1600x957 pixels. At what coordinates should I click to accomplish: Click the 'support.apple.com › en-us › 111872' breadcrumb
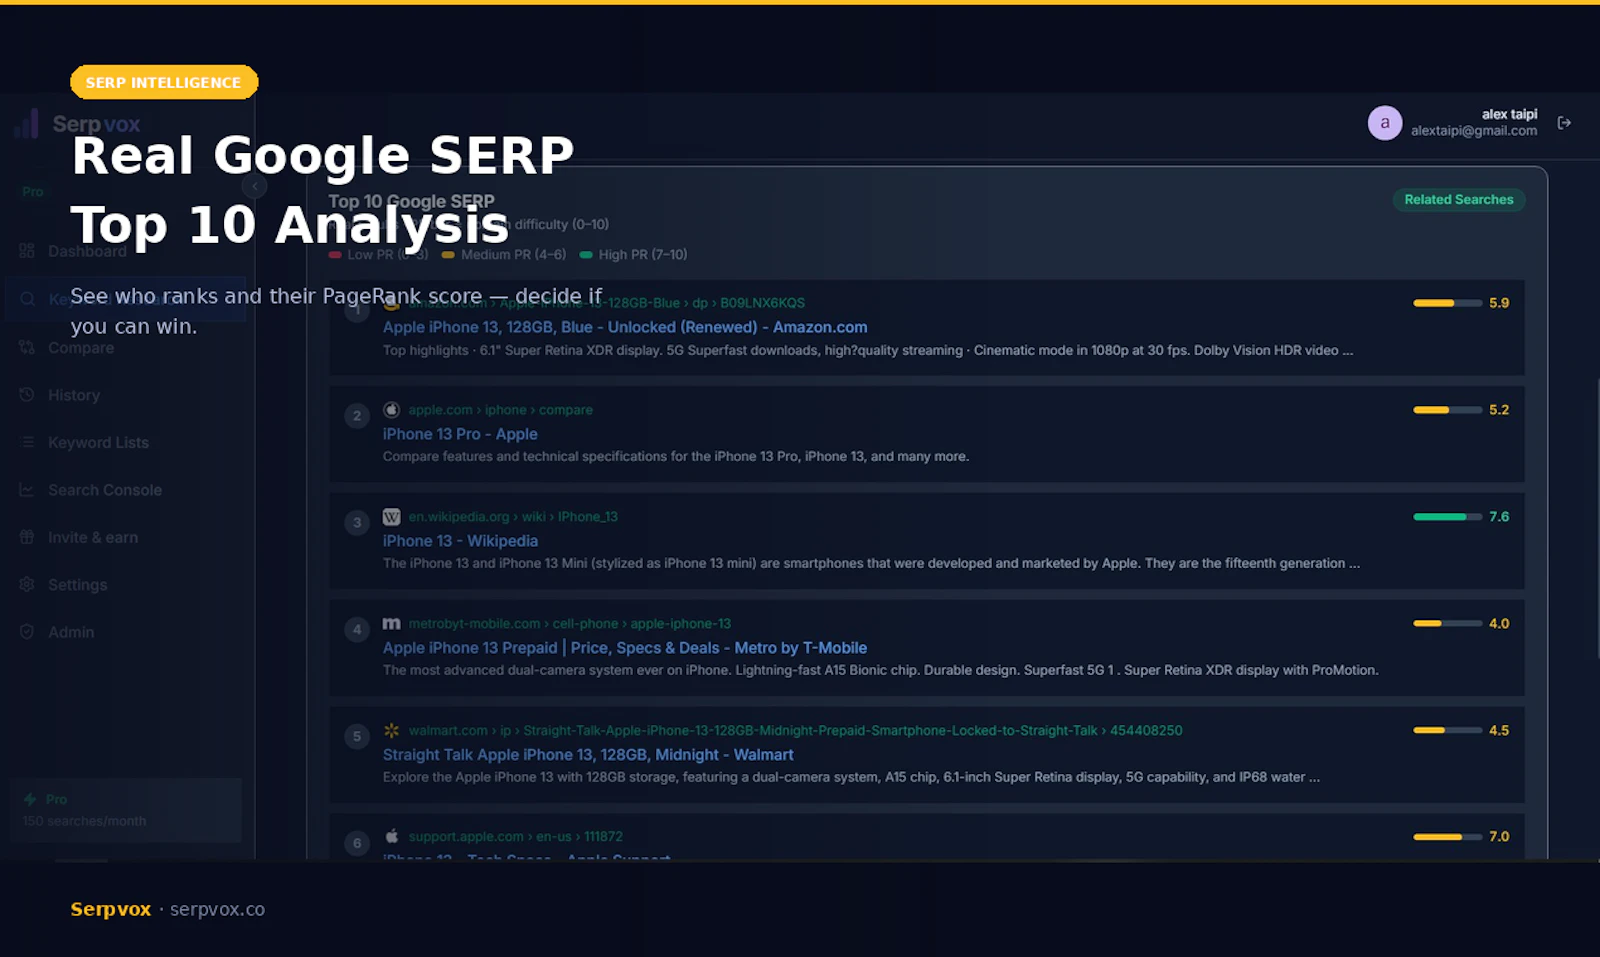(515, 837)
